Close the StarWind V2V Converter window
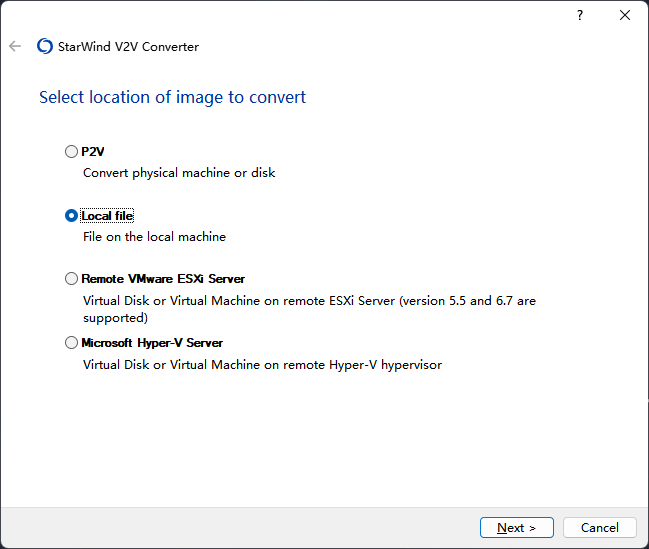 [625, 15]
